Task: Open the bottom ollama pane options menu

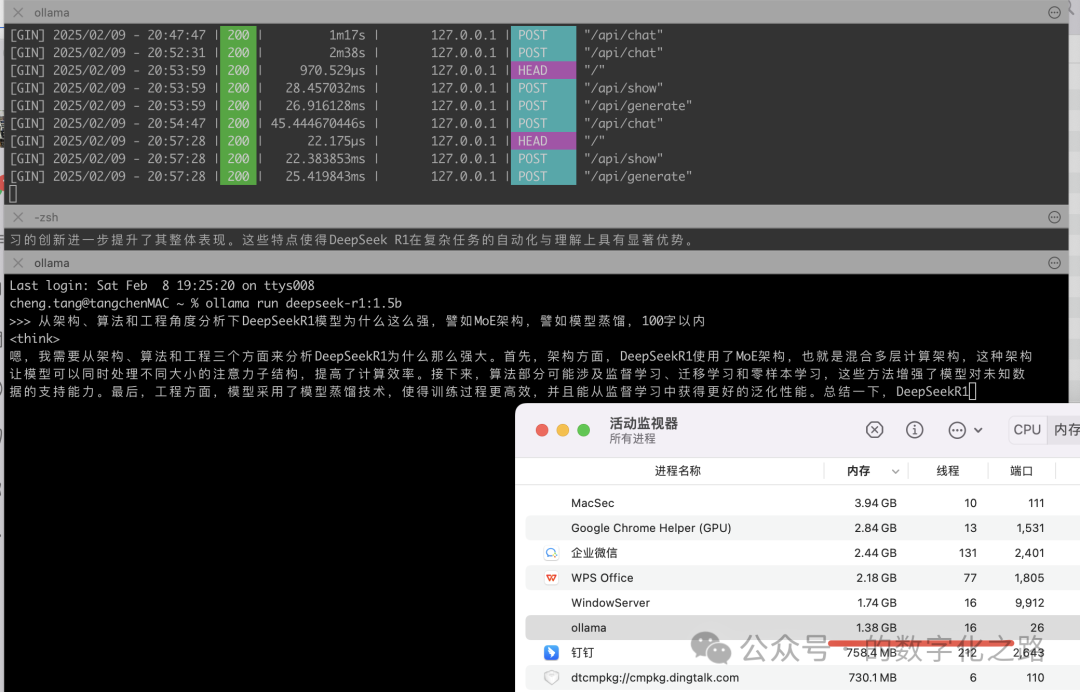Action: [x=1054, y=263]
